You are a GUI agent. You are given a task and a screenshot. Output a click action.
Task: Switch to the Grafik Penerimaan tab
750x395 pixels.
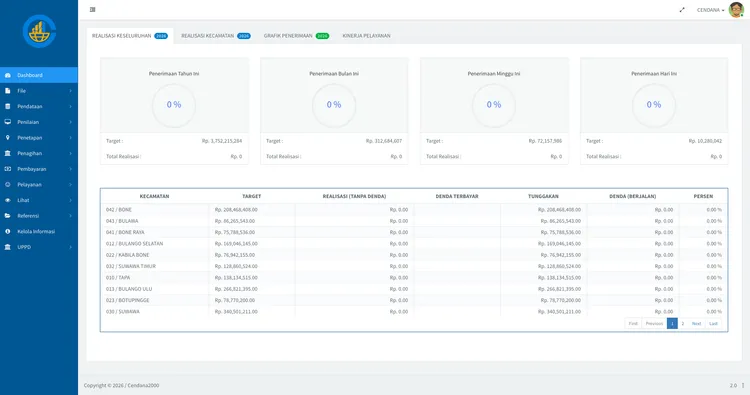[x=296, y=36]
